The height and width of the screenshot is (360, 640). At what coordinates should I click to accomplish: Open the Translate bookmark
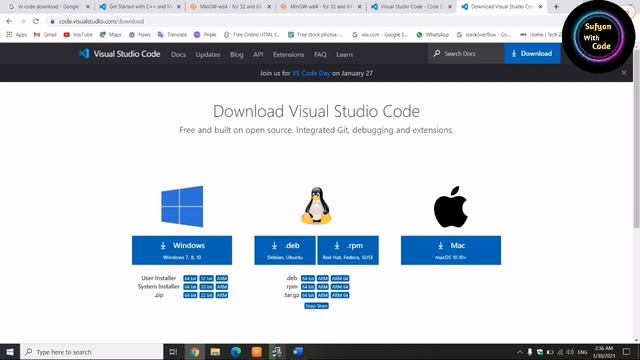(172, 35)
